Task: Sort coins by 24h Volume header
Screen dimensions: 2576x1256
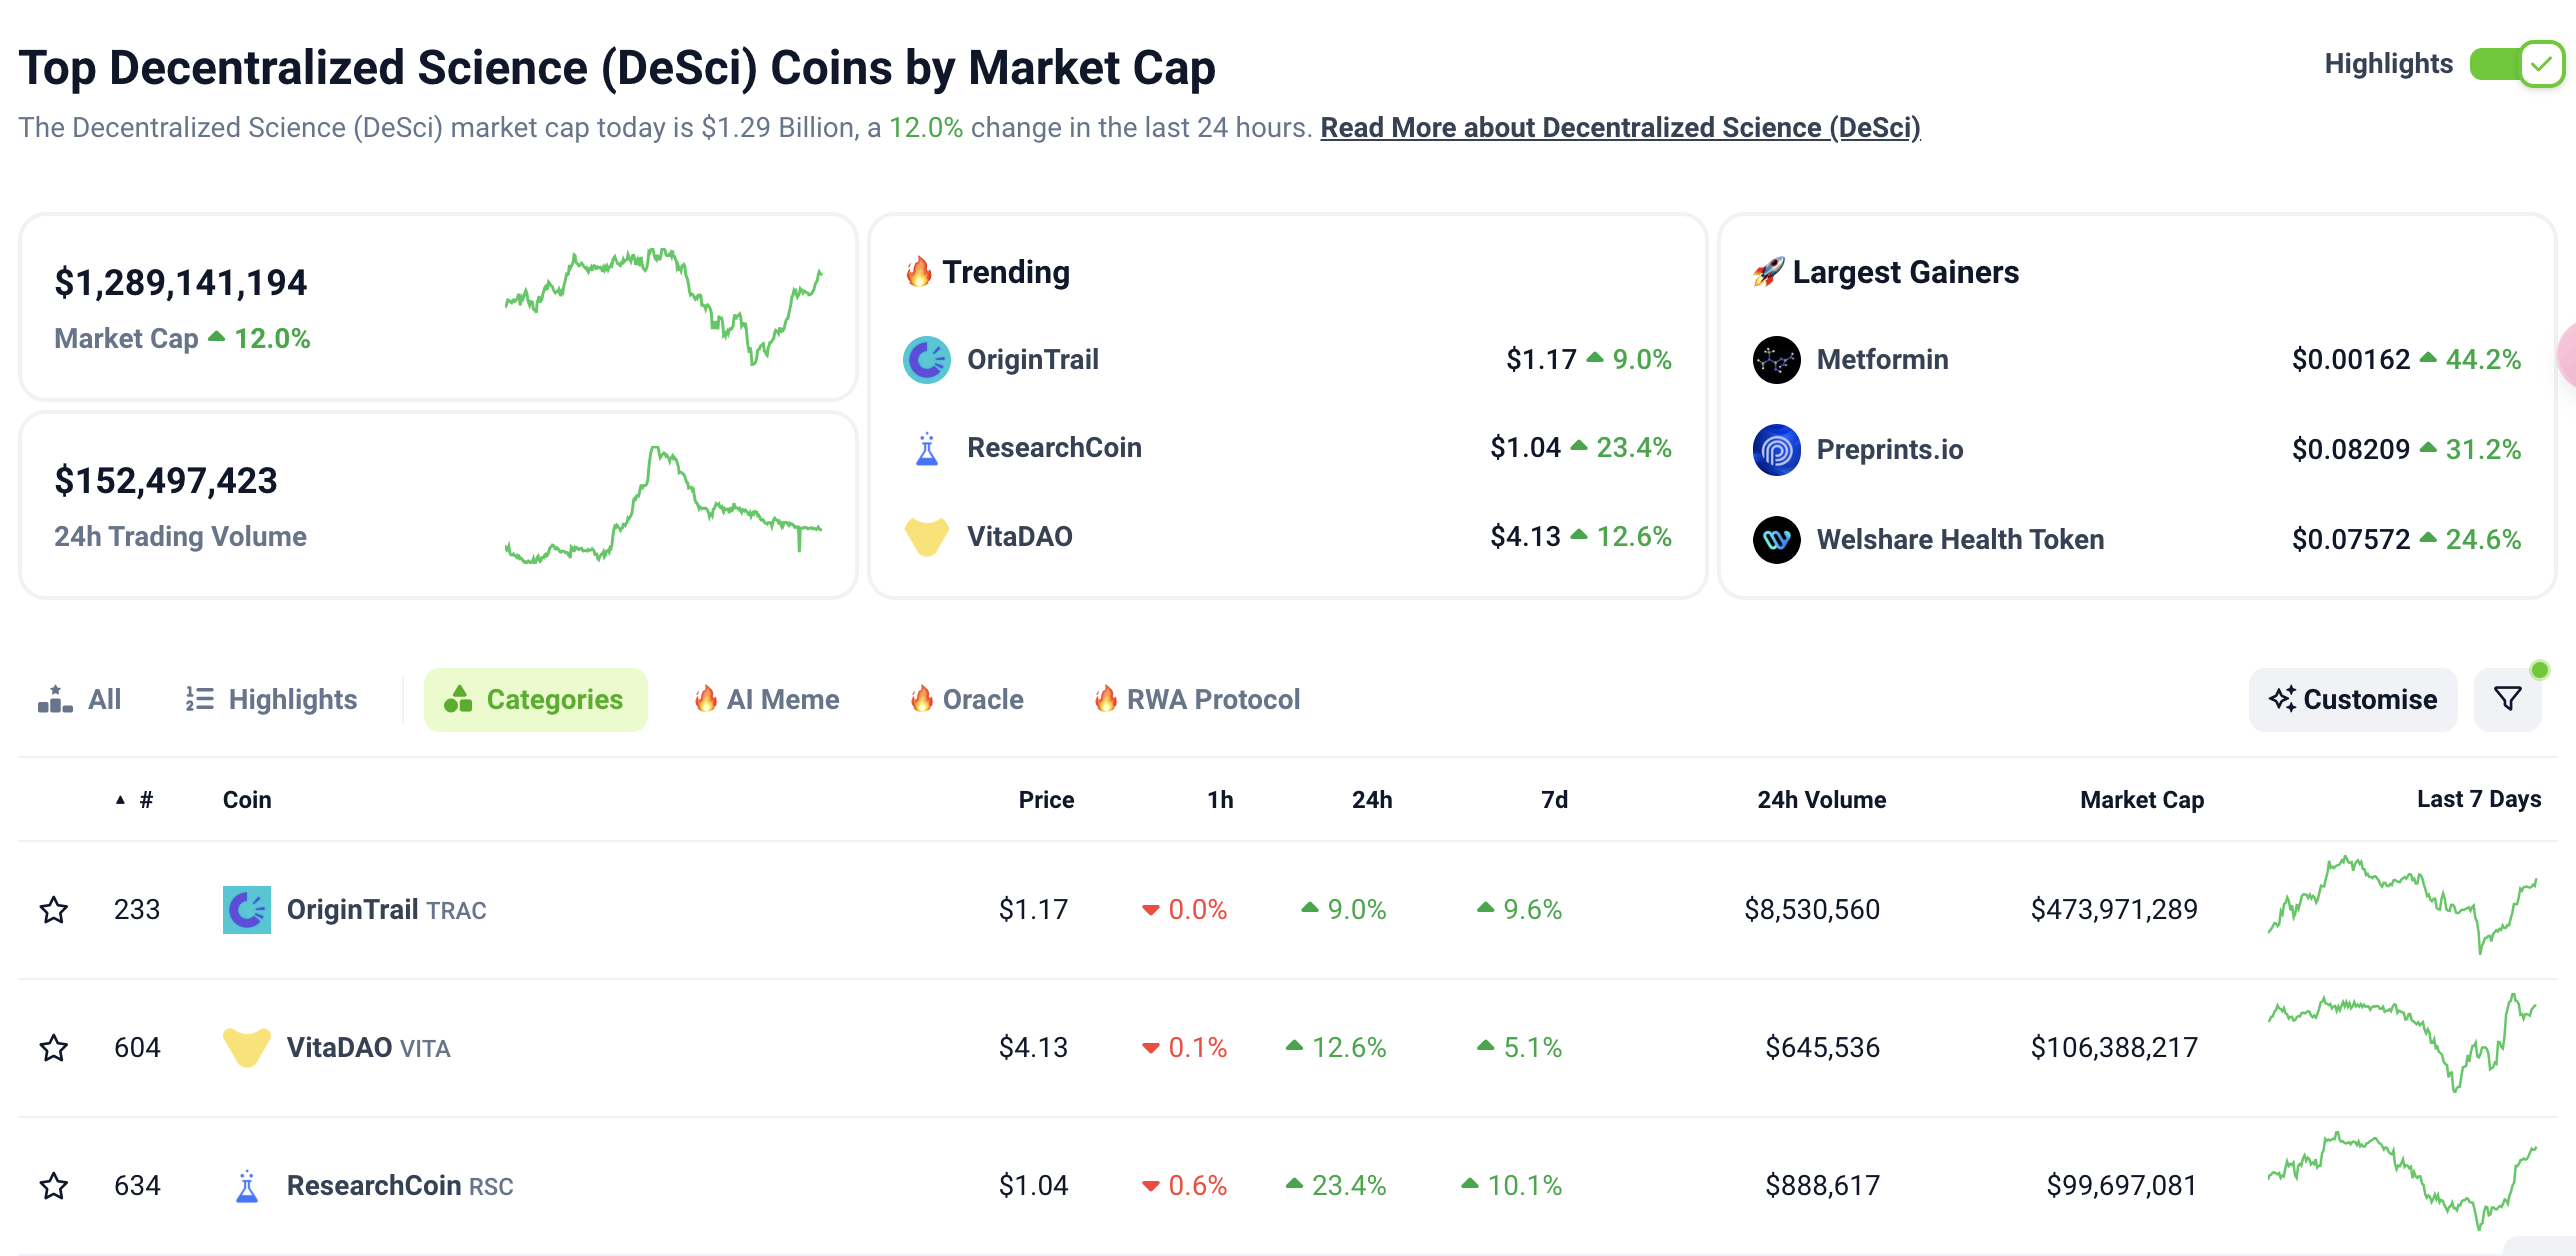Action: click(x=1821, y=800)
